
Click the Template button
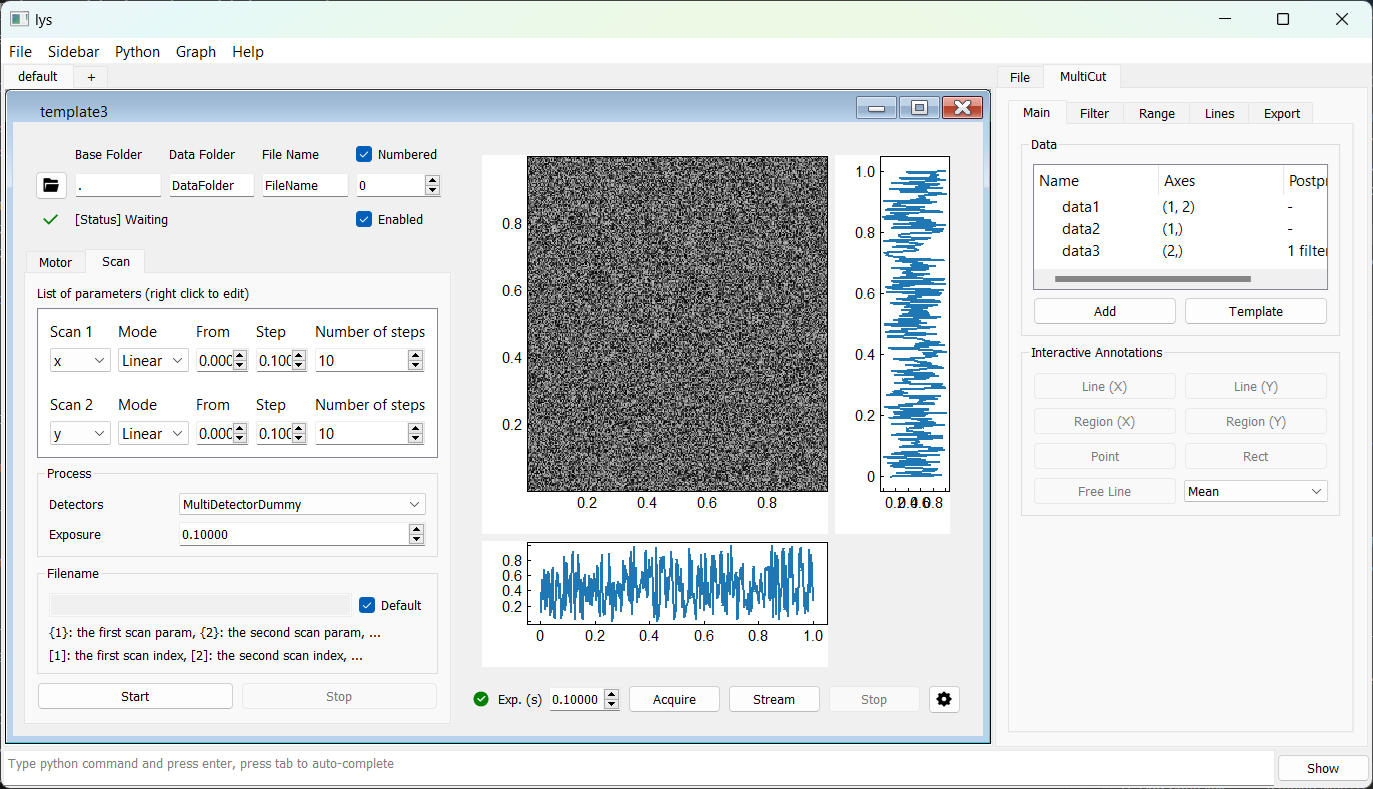pyautogui.click(x=1255, y=311)
